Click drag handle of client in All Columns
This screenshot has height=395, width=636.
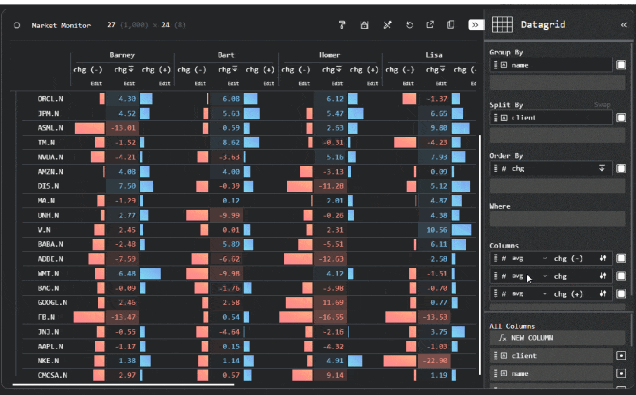495,356
